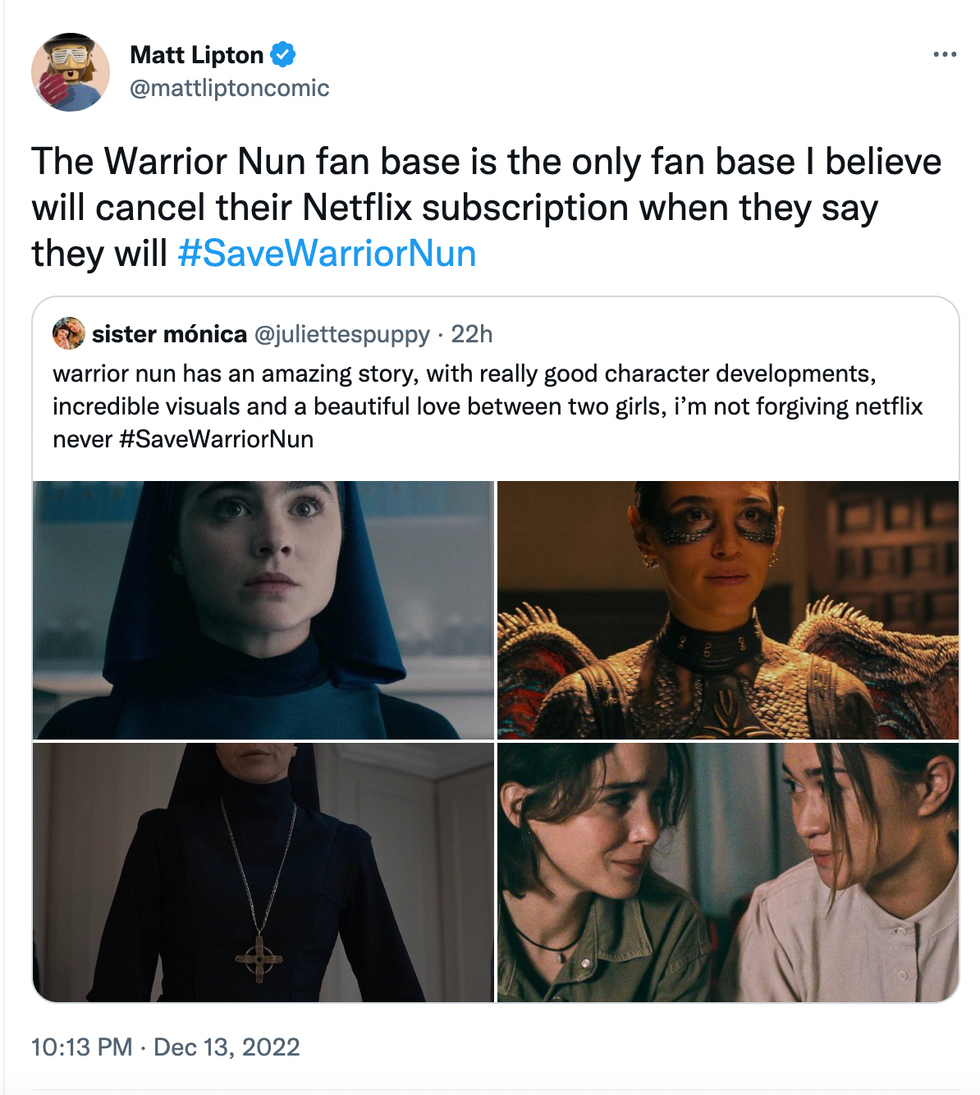This screenshot has width=980, height=1095.
Task: Click the blue #SaveWarriorNun hashtag
Action: (327, 253)
